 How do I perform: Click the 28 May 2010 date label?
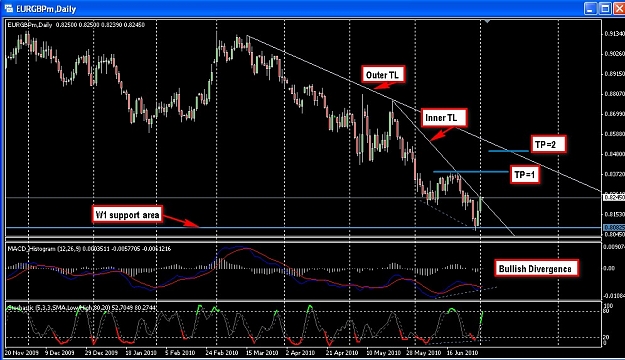(x=423, y=353)
